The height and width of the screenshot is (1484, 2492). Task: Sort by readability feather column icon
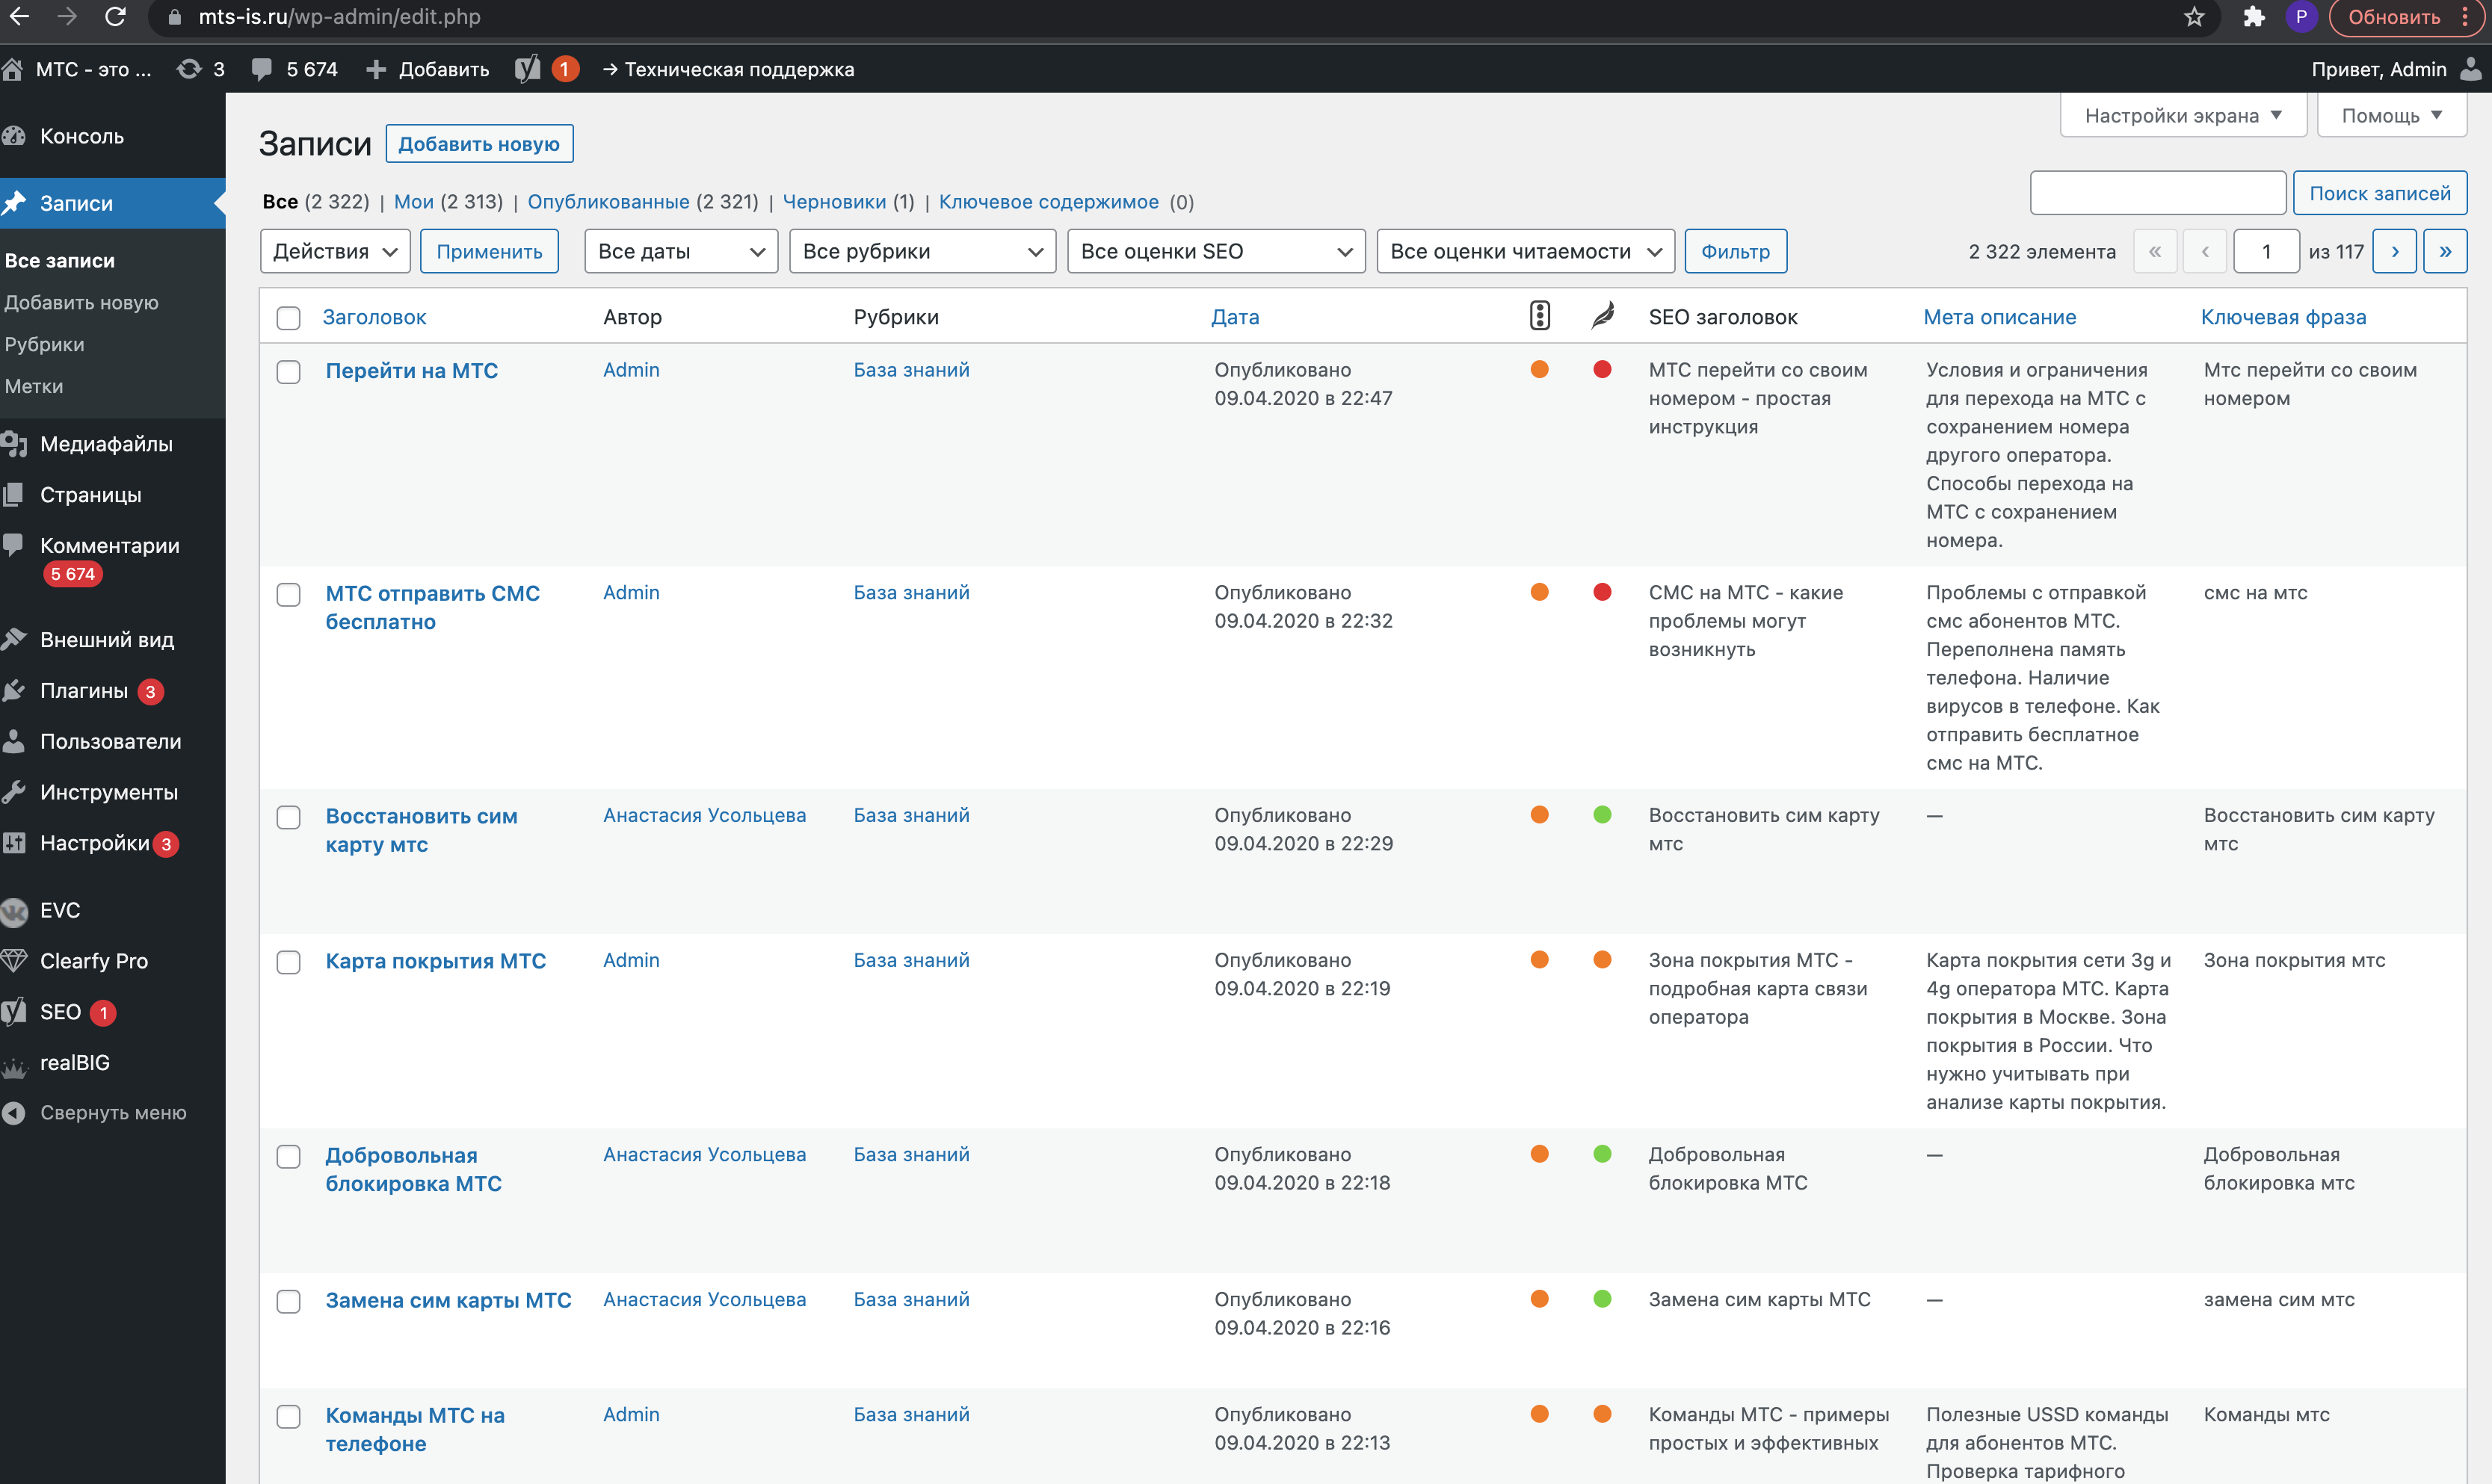pyautogui.click(x=1602, y=316)
